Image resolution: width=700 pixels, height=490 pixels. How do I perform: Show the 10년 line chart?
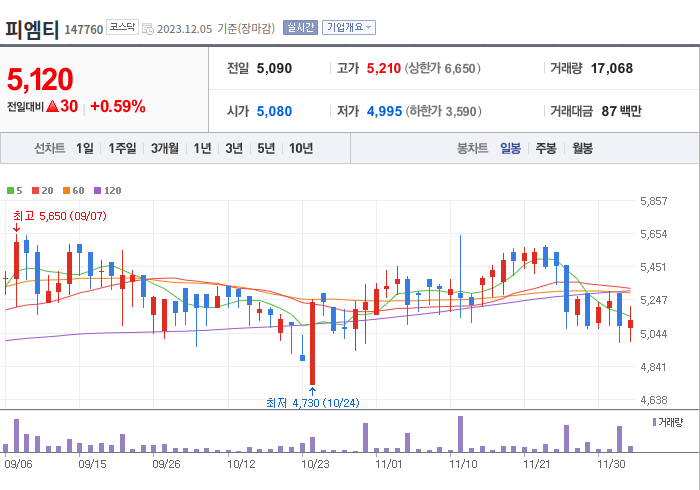click(301, 148)
